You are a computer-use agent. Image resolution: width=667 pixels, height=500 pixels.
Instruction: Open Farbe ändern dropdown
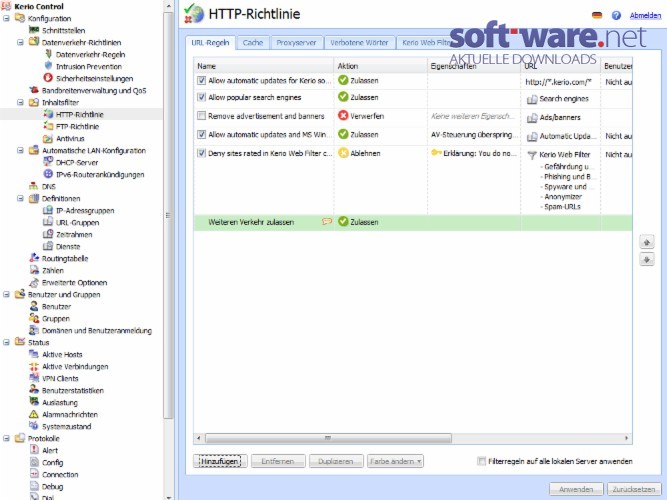[x=395, y=461]
